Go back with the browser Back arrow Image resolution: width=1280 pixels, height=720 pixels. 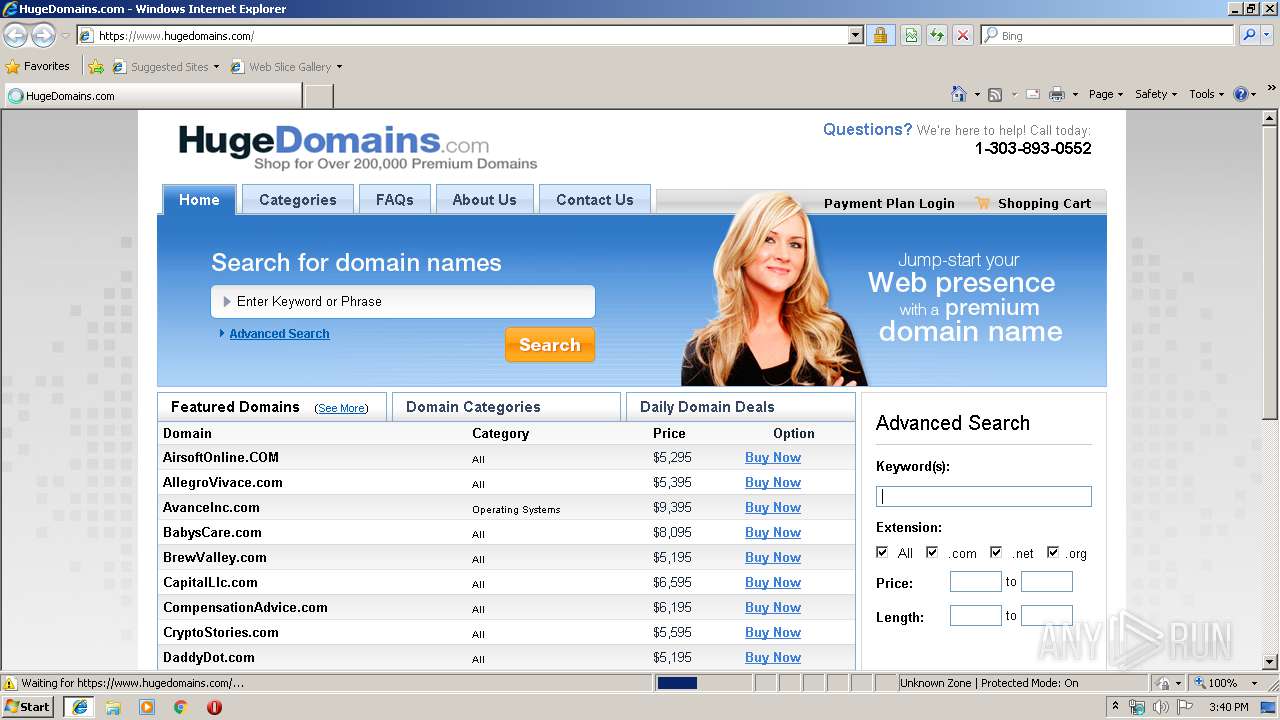click(x=15, y=36)
